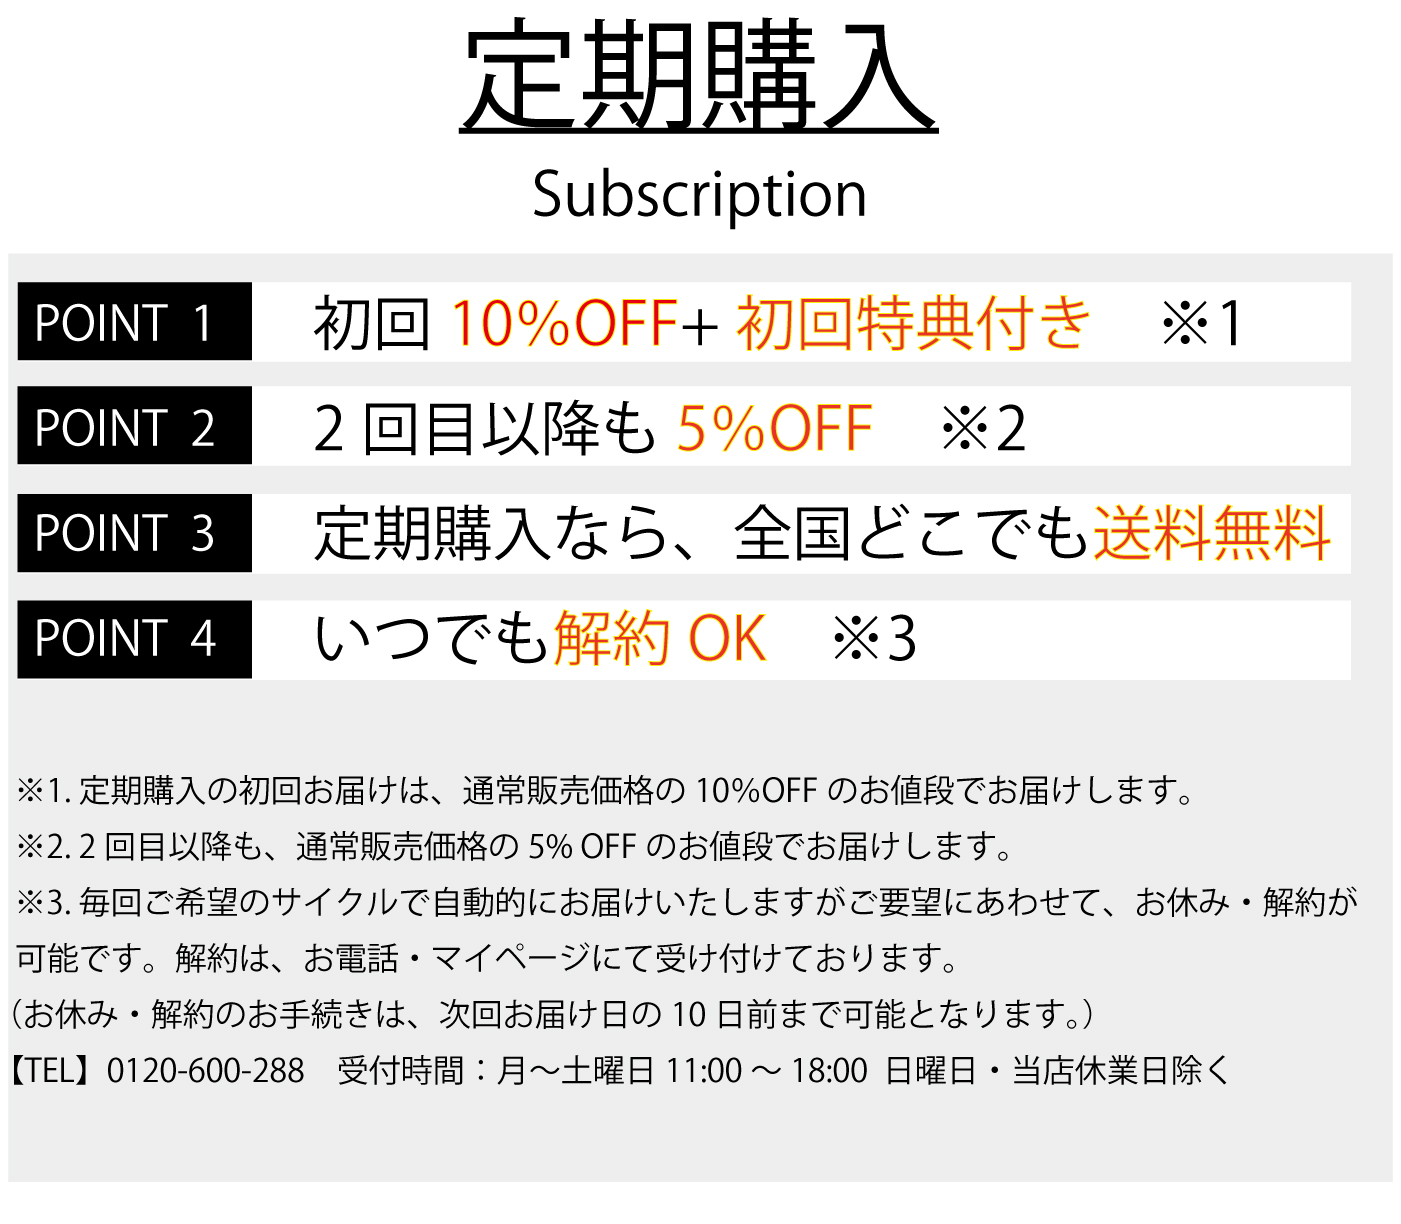
Task: Click footnote ※2 about 5% OFF
Action: [514, 847]
